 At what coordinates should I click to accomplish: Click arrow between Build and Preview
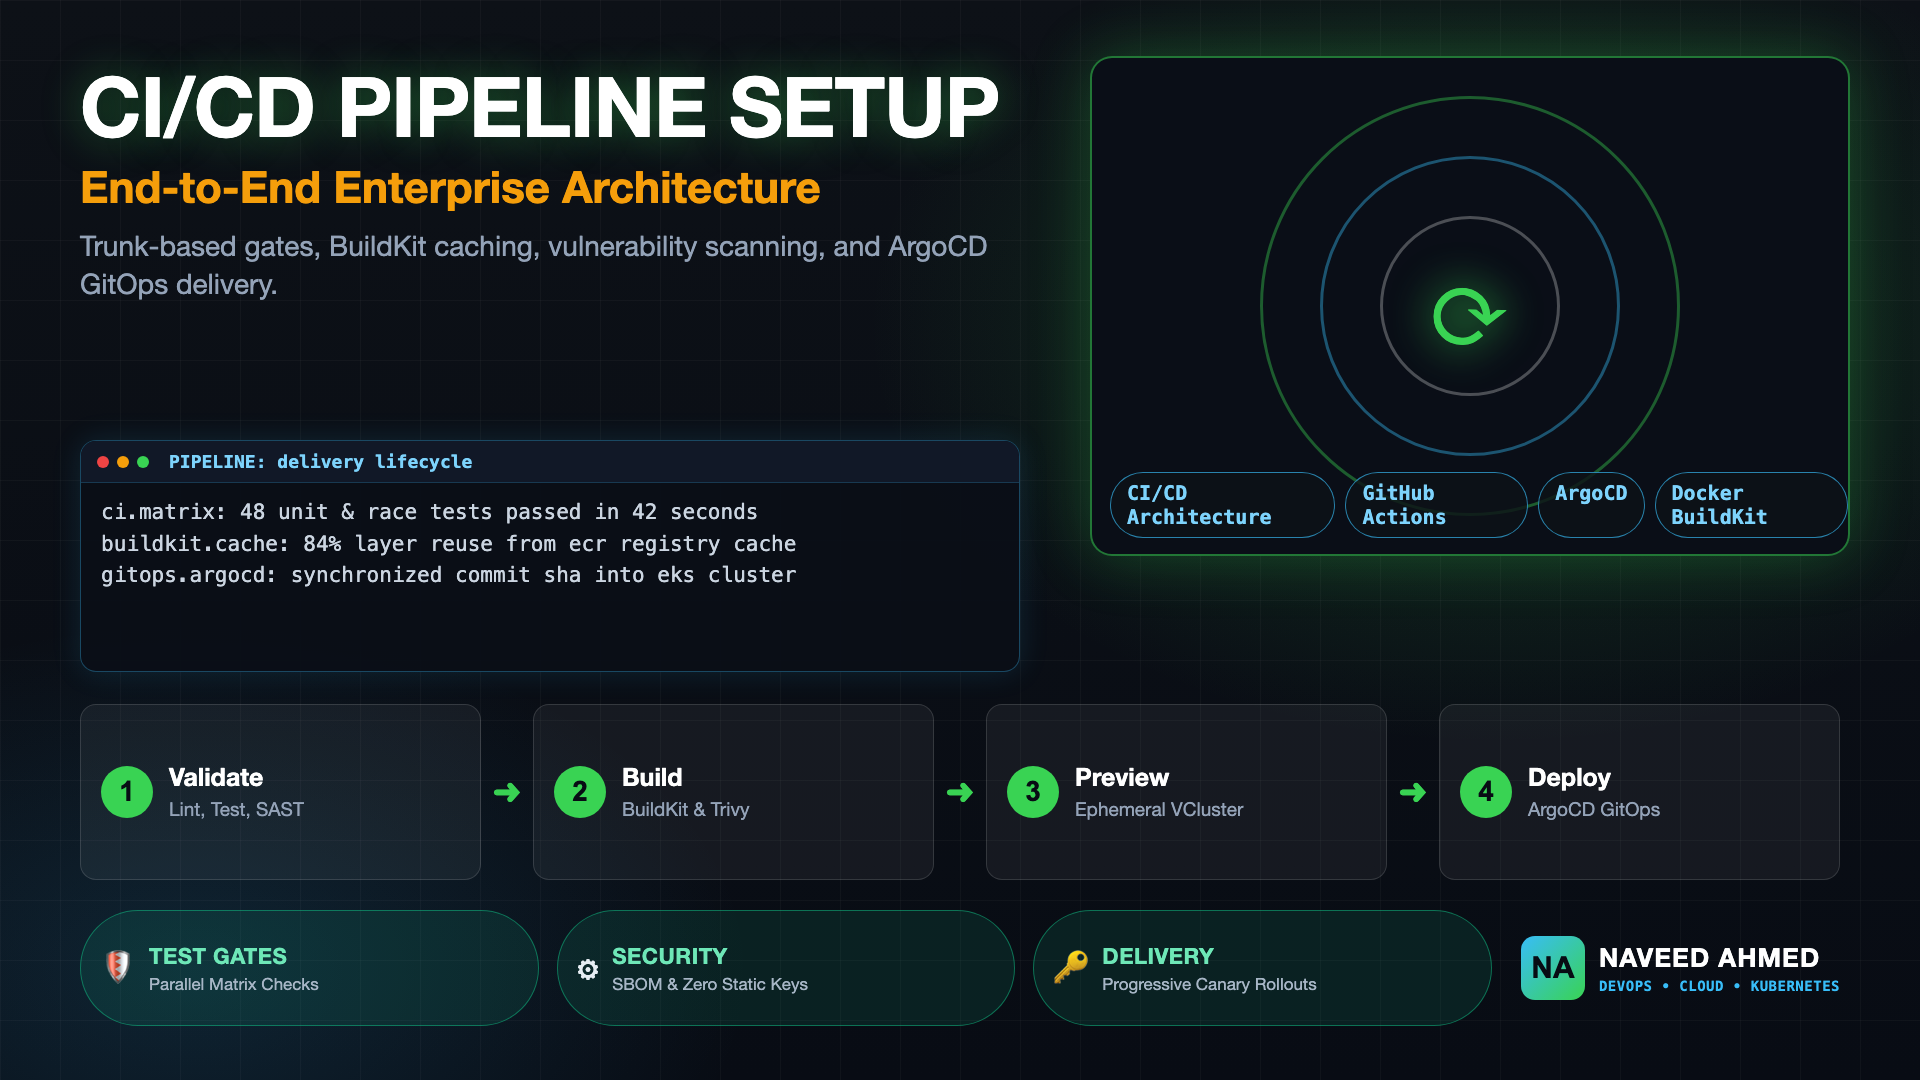tap(960, 793)
